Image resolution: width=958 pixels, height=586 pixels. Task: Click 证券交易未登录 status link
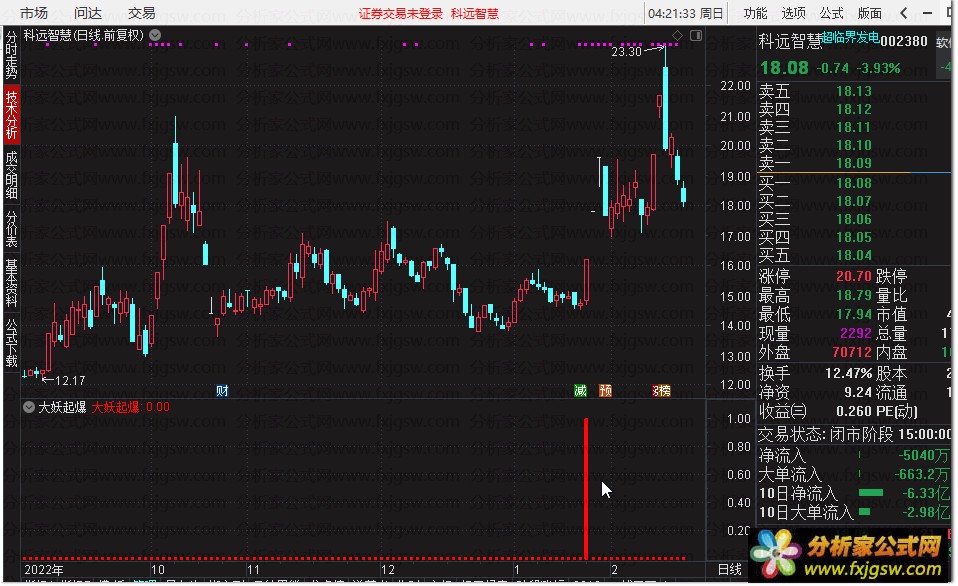(401, 13)
